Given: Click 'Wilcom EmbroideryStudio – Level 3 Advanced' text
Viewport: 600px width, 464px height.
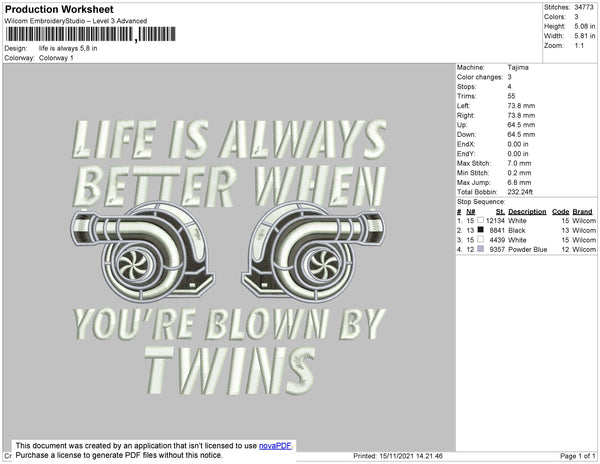Looking at the screenshot, I should point(76,21).
